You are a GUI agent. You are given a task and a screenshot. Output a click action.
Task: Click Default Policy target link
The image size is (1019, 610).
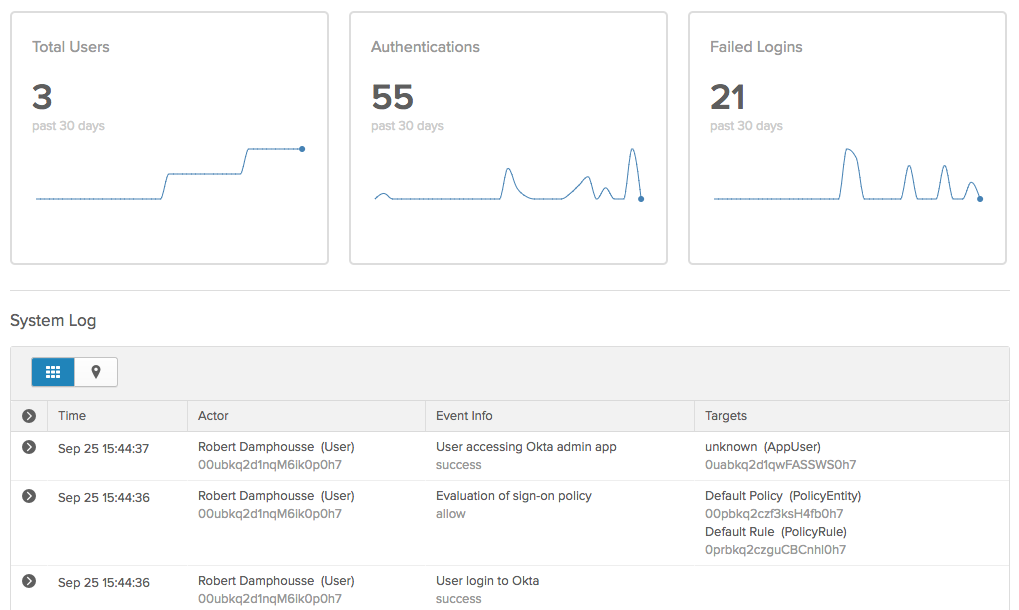pyautogui.click(x=744, y=496)
